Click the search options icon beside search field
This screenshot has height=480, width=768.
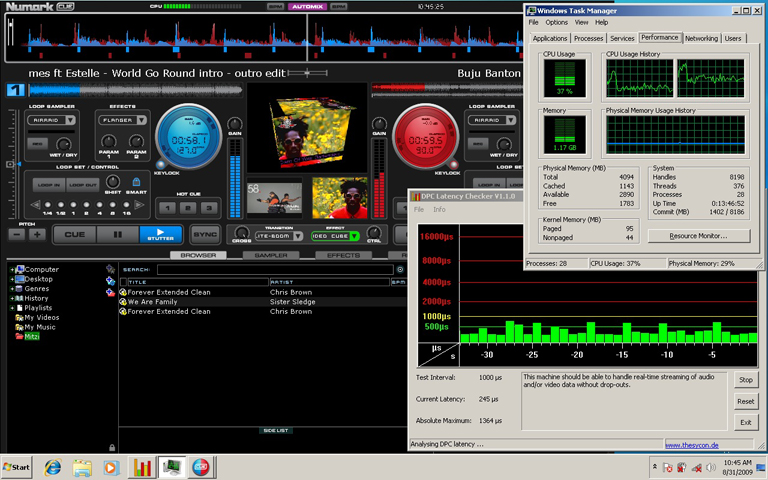coord(400,269)
